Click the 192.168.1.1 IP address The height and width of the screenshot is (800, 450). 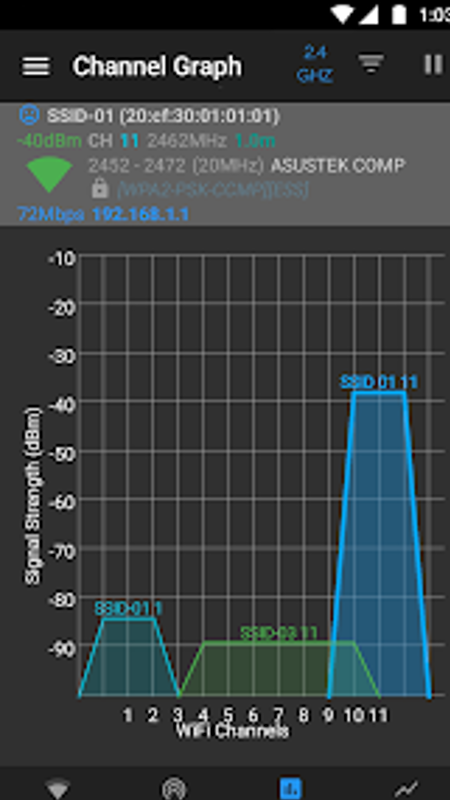click(x=140, y=214)
